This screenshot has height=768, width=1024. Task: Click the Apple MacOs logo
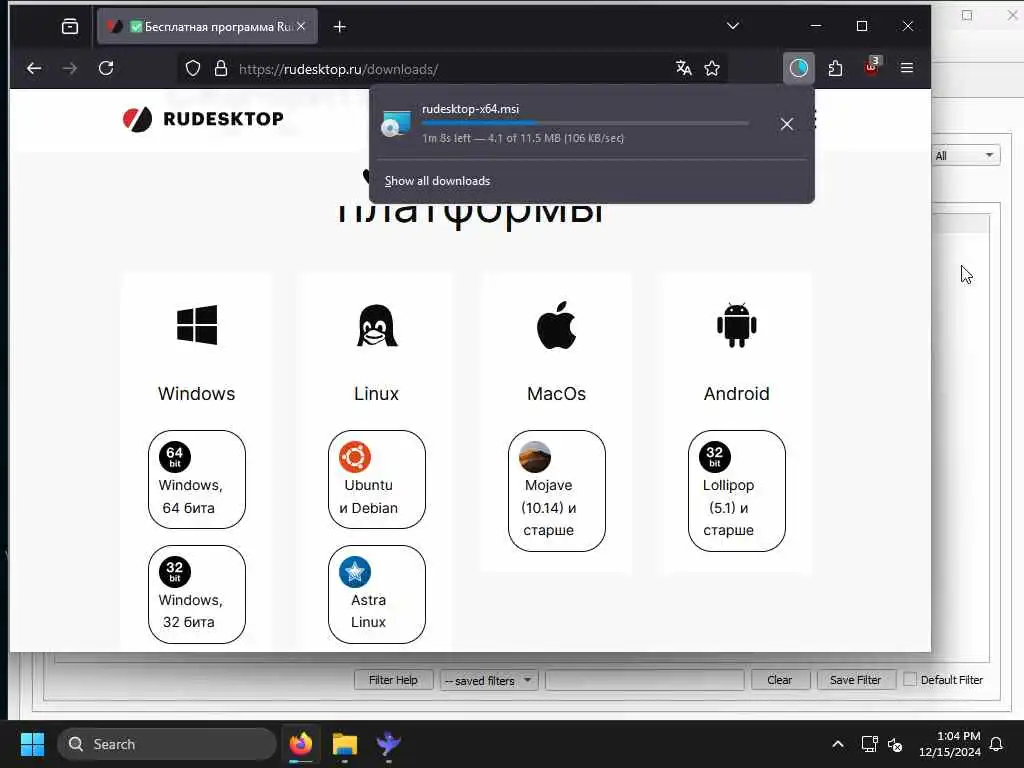point(556,325)
